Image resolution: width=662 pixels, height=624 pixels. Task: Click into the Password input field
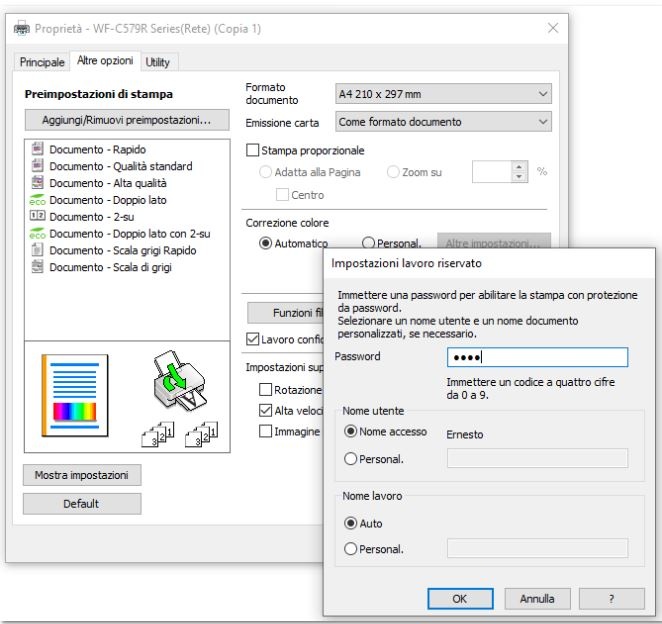[536, 357]
